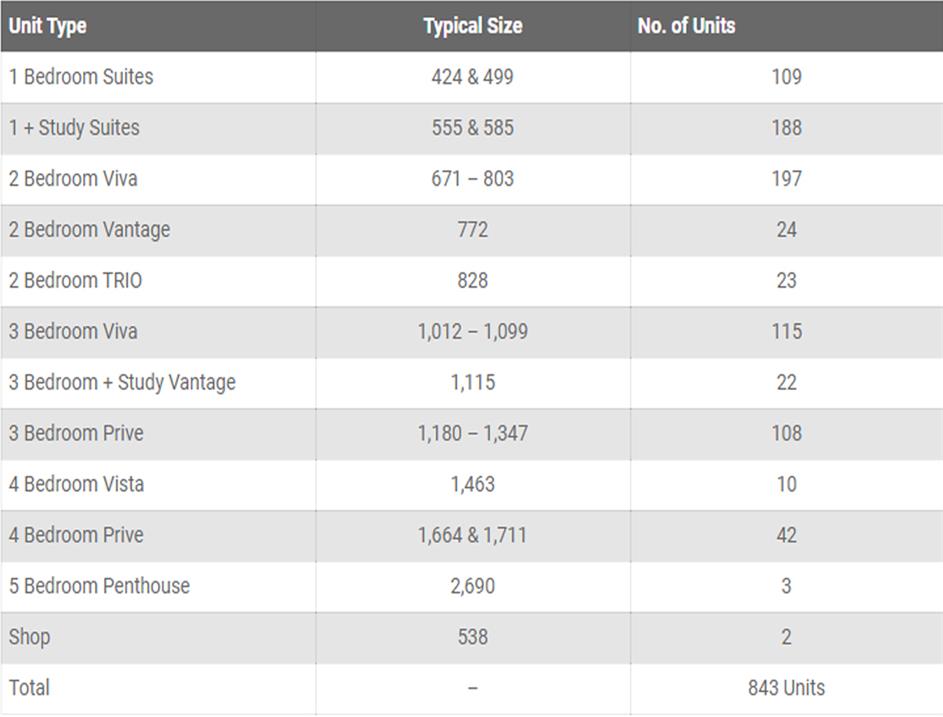This screenshot has height=717, width=943.
Task: Click the 2,690 penthouse size value
Action: pyautogui.click(x=473, y=586)
